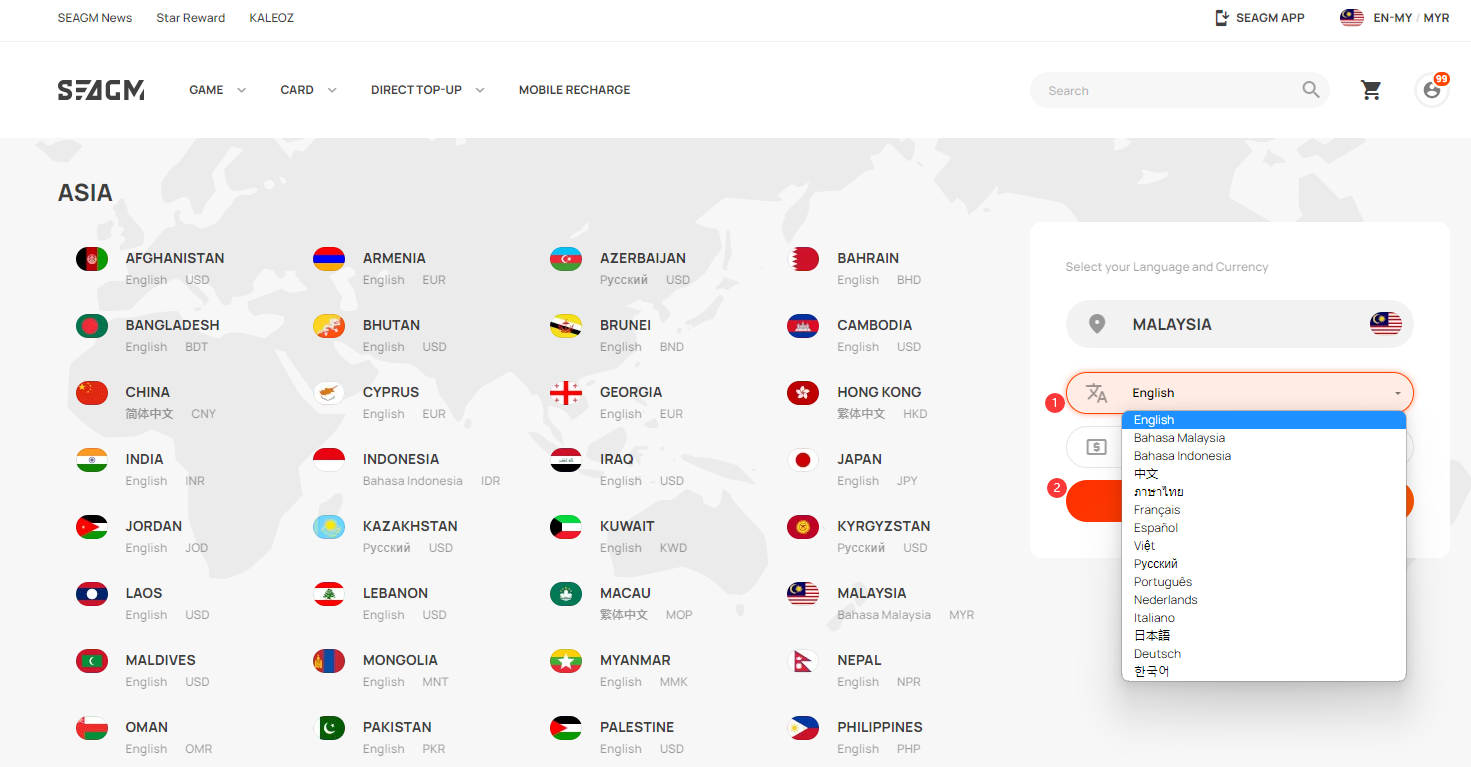This screenshot has width=1471, height=767.
Task: Choose Español in language list
Action: [x=1264, y=528]
